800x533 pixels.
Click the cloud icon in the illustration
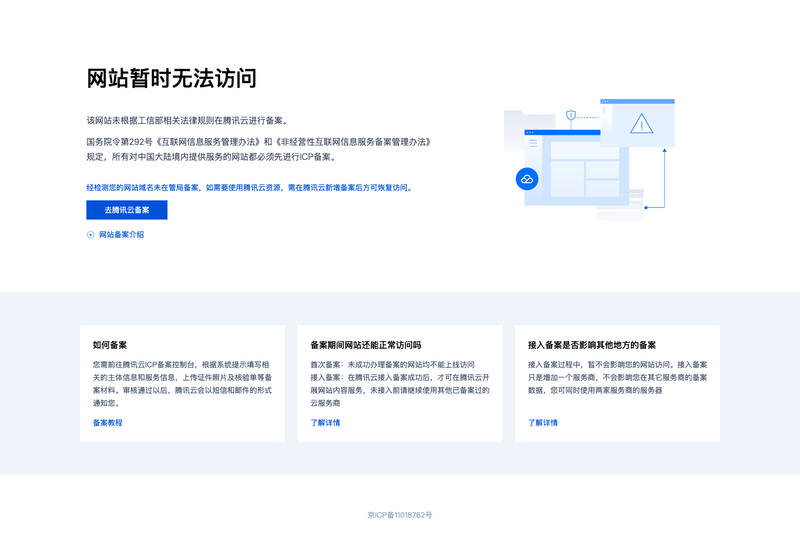(527, 179)
